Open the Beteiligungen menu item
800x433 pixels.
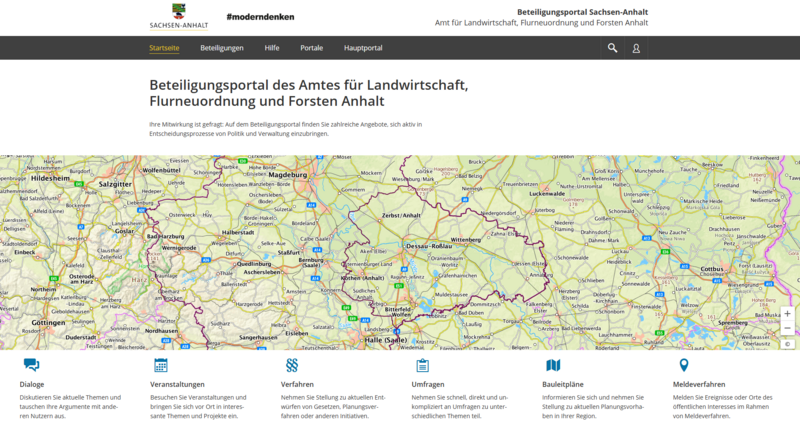point(222,48)
